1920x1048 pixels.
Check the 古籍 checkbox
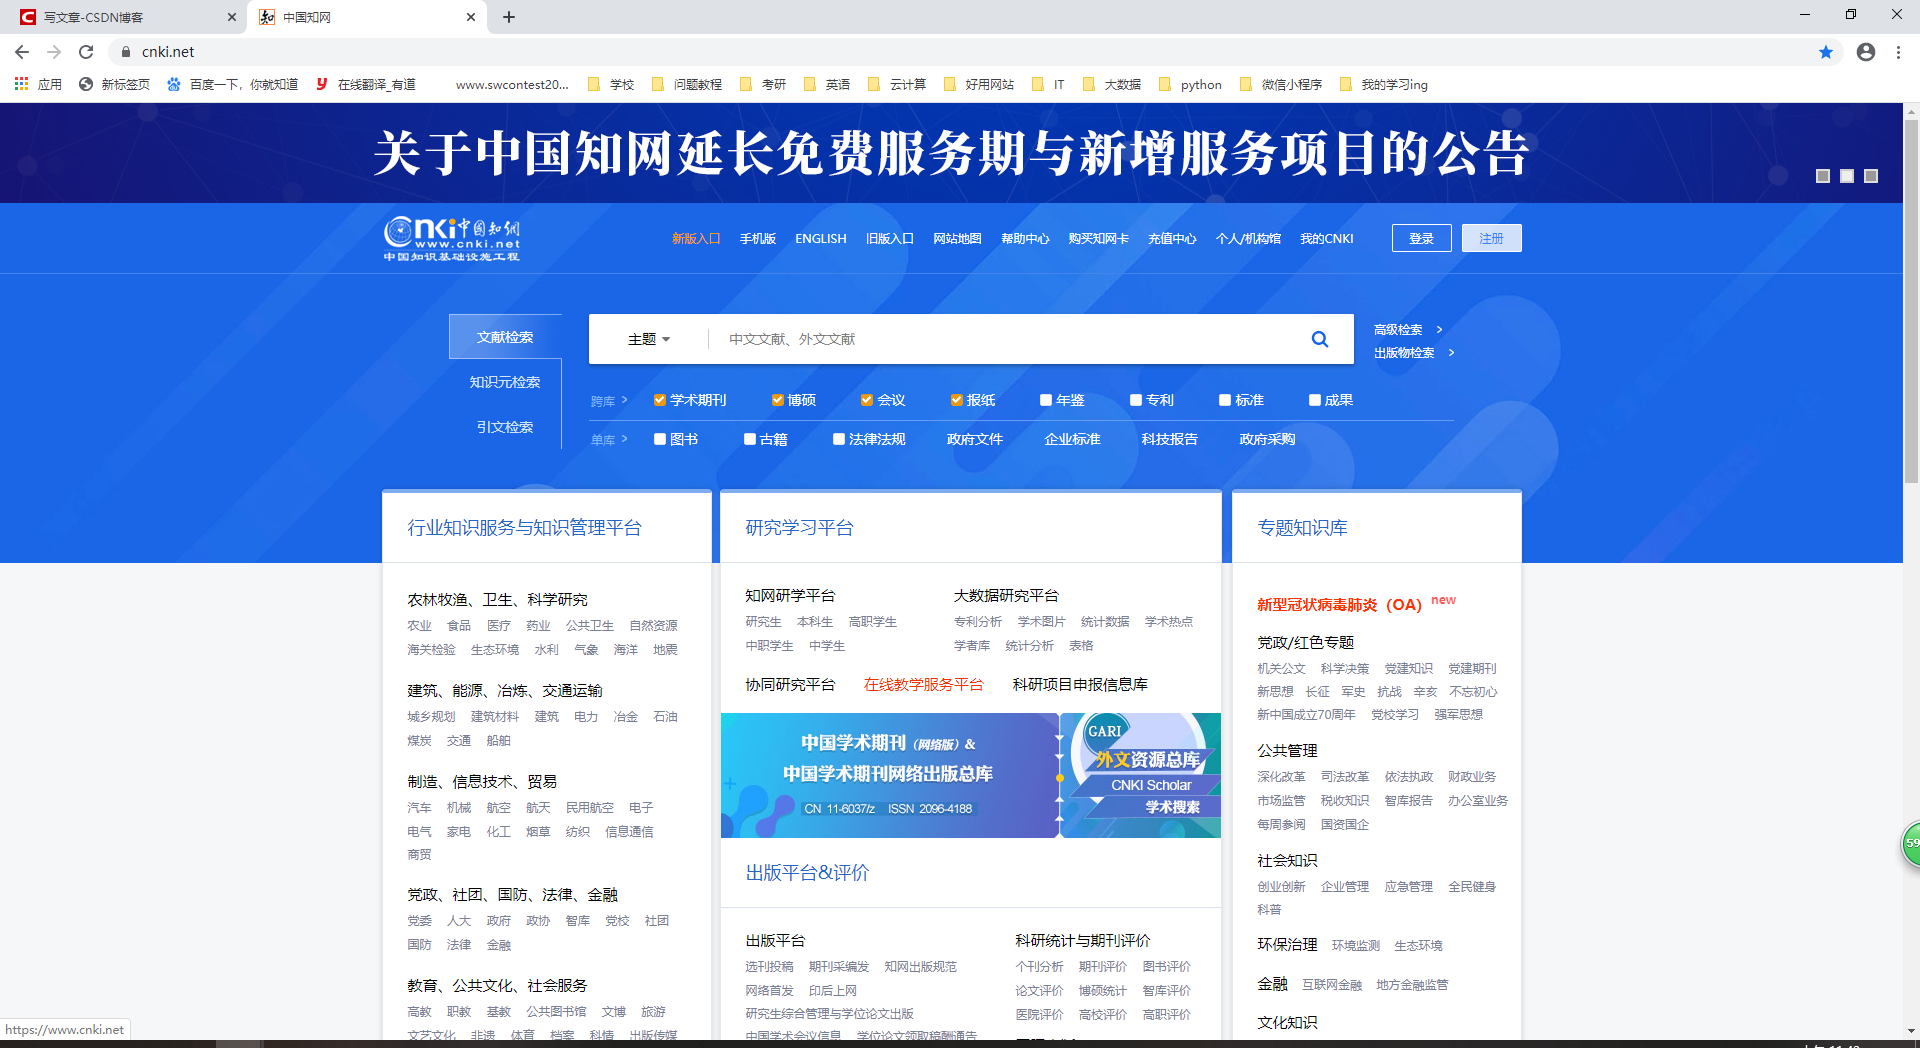pyautogui.click(x=750, y=439)
